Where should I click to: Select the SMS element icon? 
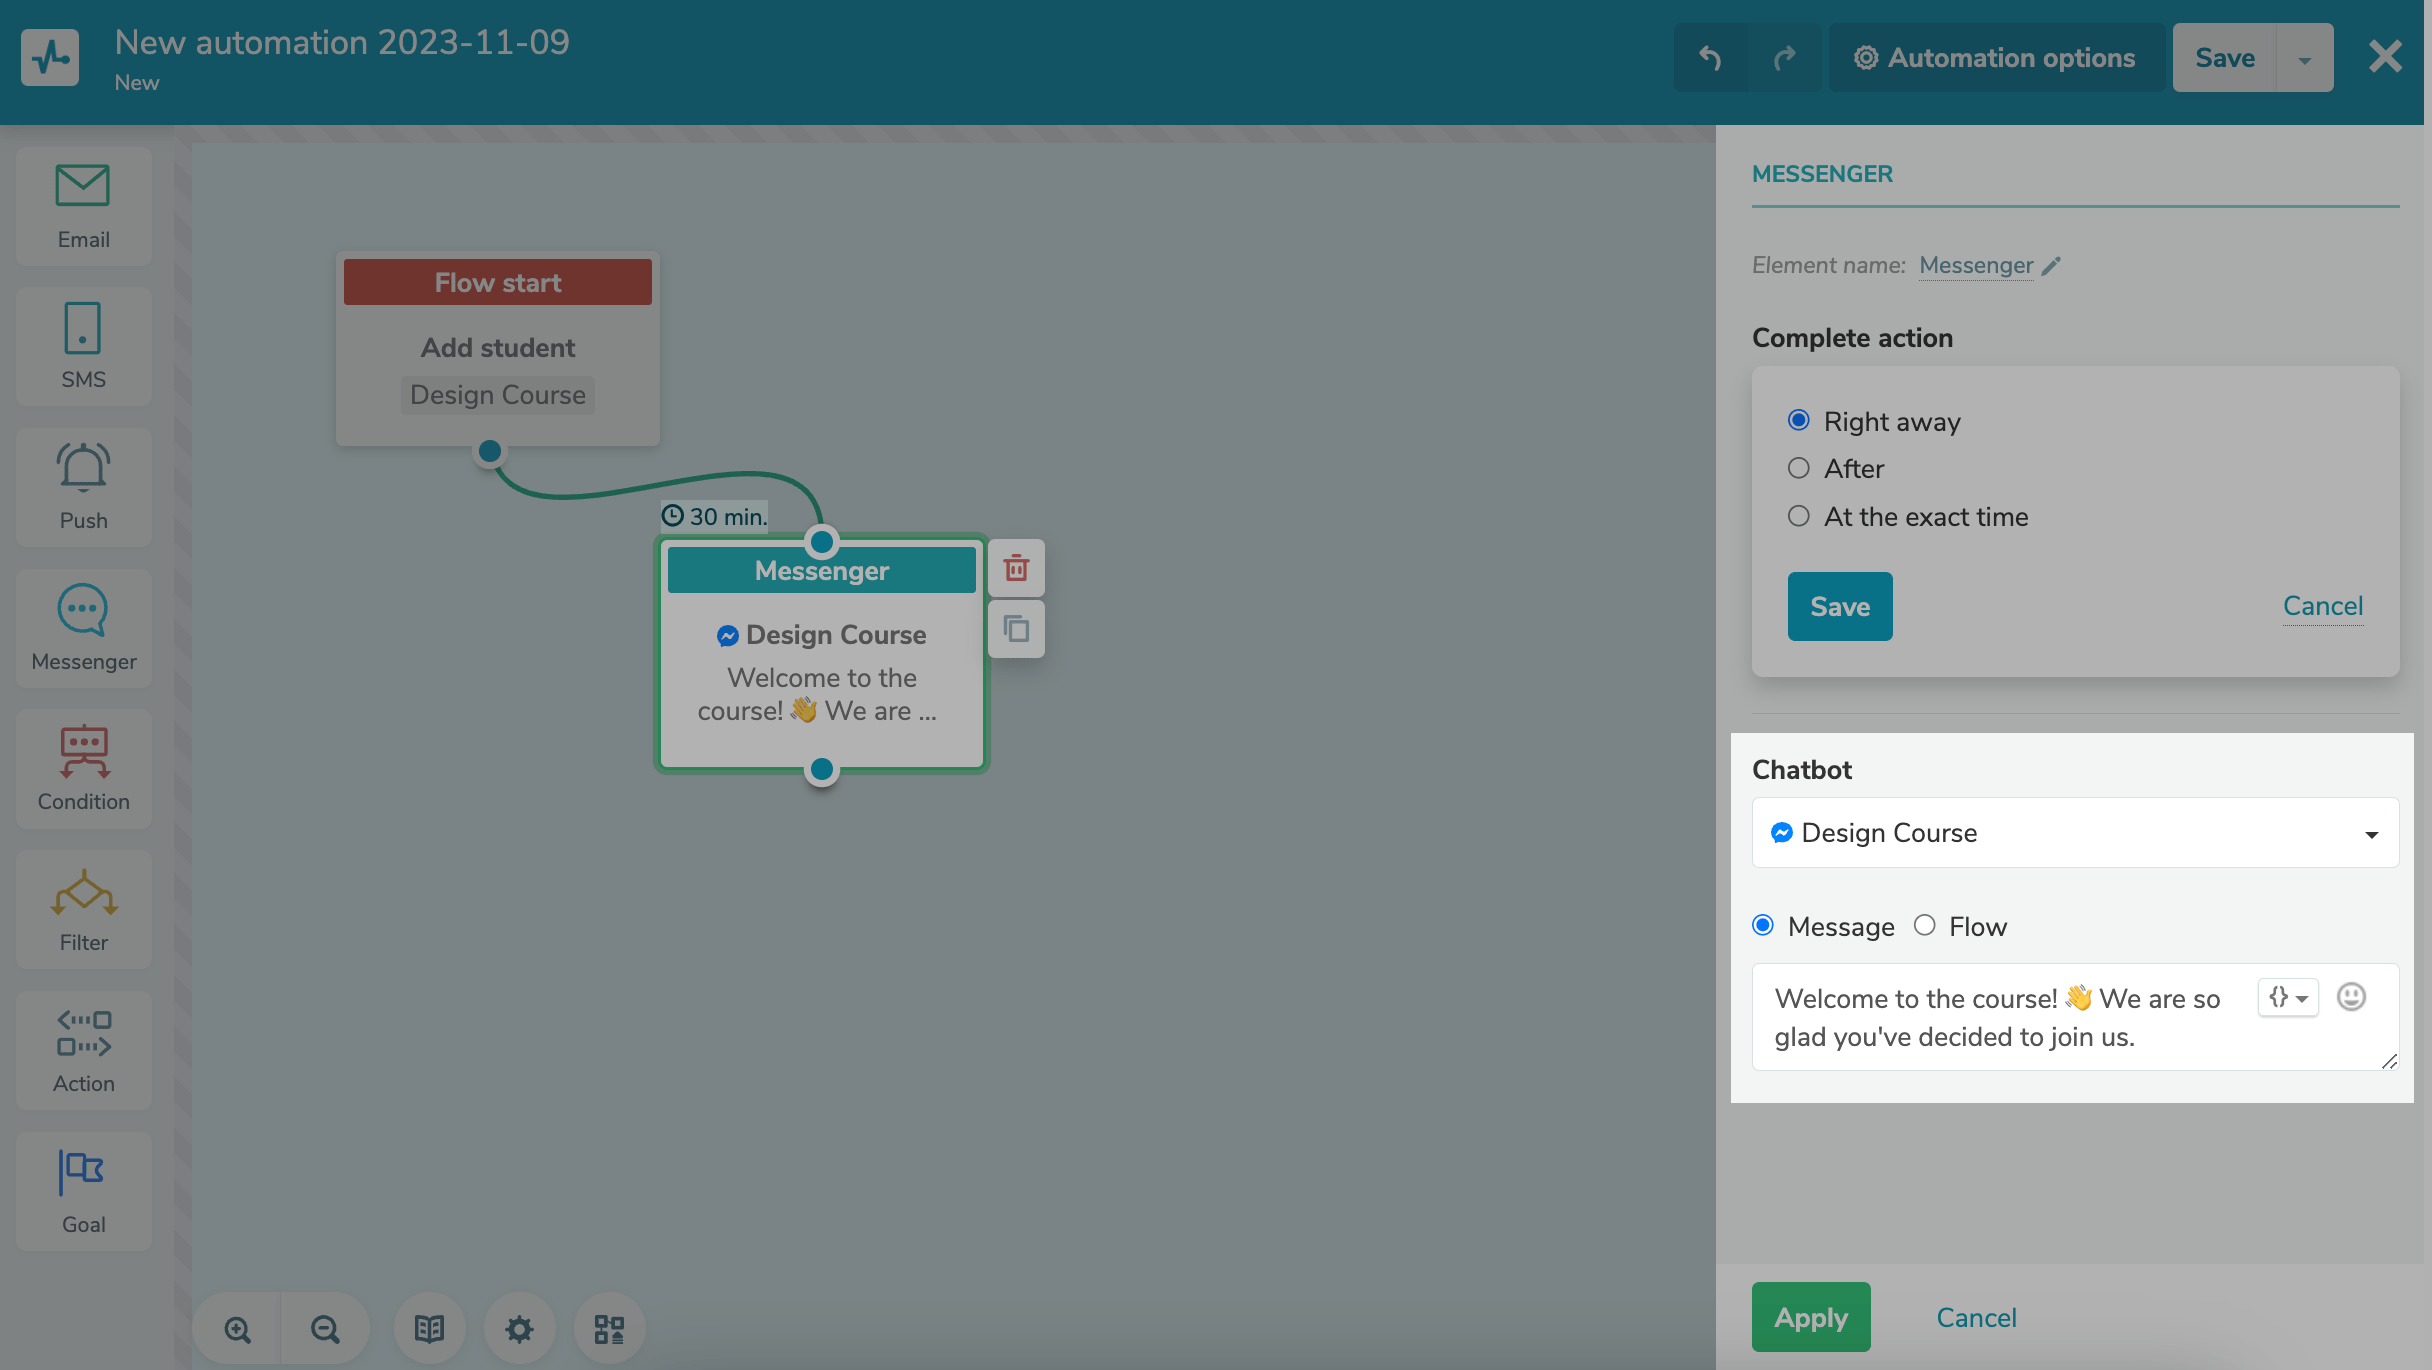point(83,346)
